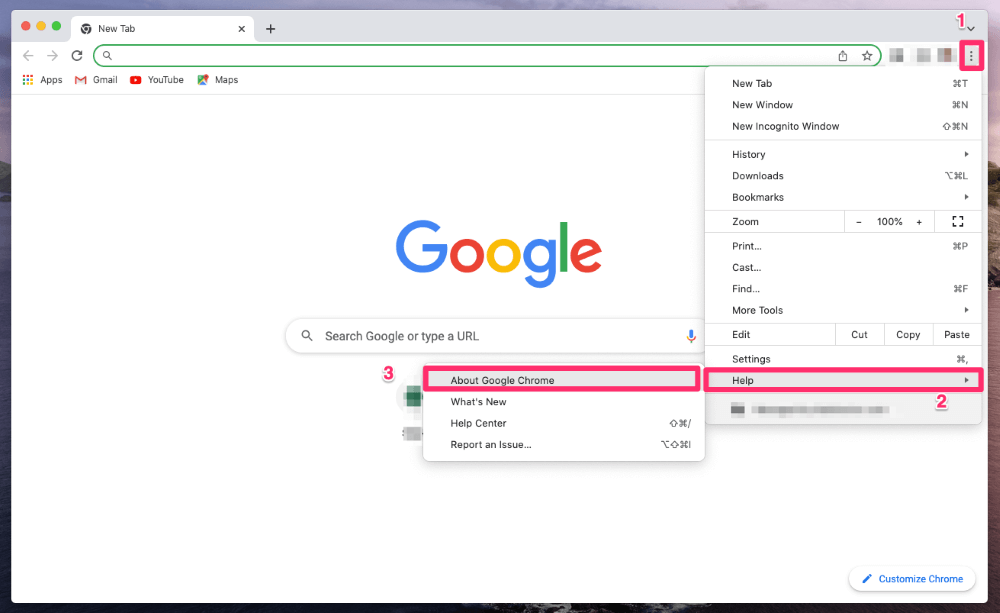Increase zoom with the plus button

click(x=919, y=222)
